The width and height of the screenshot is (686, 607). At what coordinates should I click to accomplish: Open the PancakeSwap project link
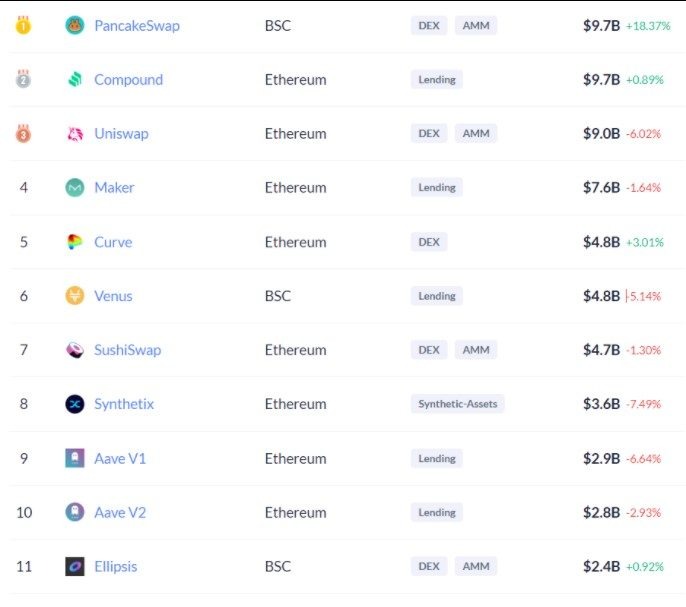point(137,25)
